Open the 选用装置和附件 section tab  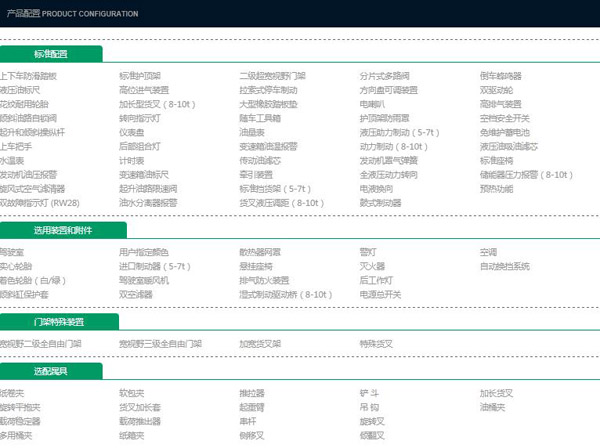[58, 230]
